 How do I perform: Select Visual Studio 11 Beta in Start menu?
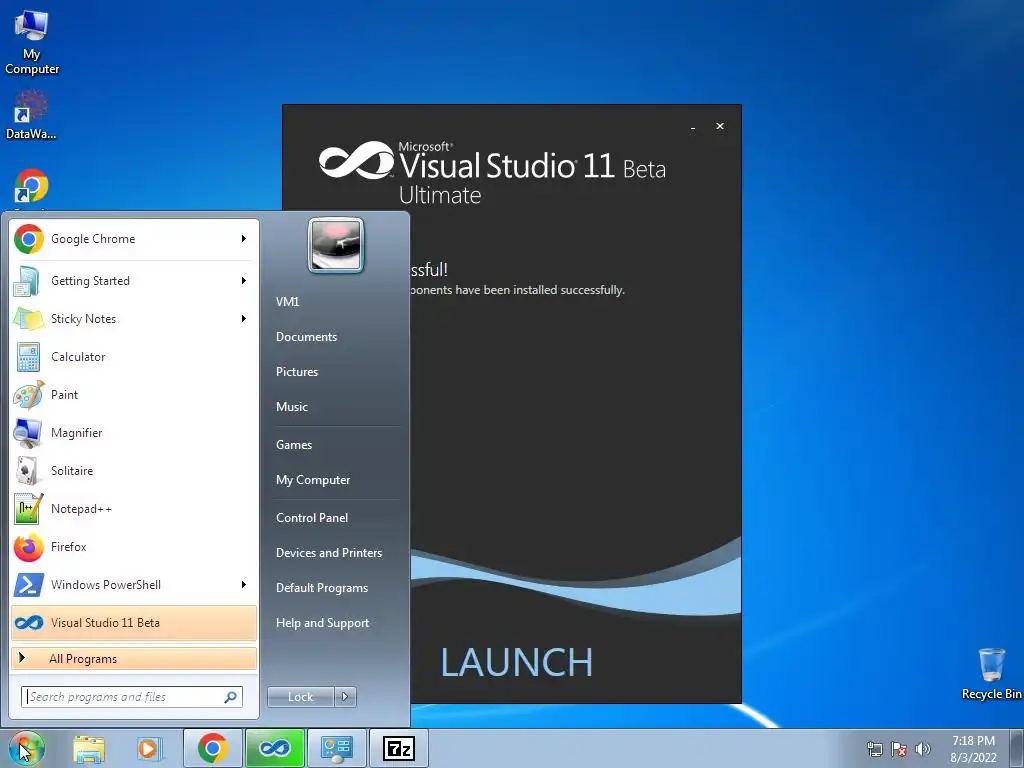[134, 622]
